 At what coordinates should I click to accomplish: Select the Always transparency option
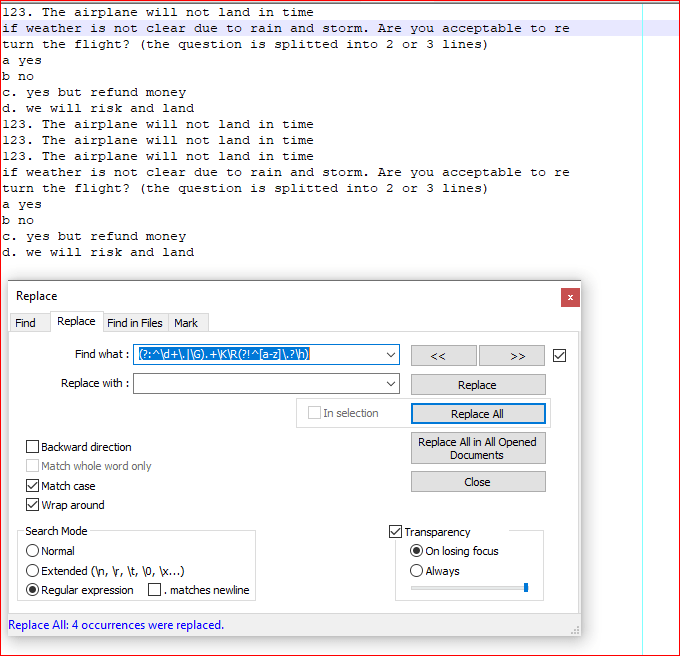click(416, 571)
